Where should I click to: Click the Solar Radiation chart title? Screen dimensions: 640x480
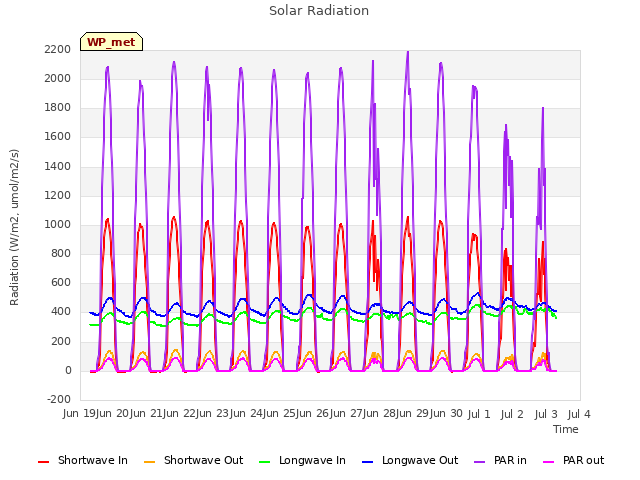(319, 11)
